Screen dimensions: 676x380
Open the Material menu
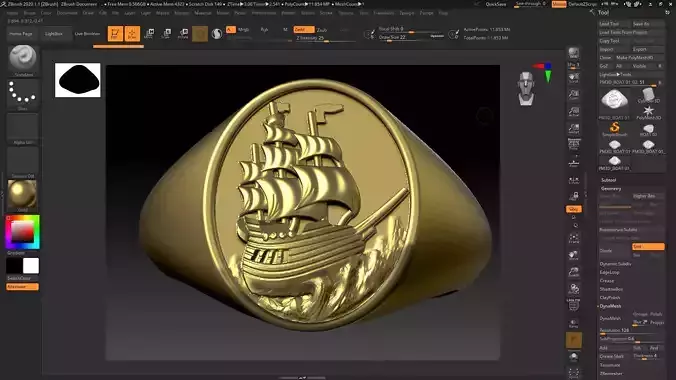[203, 13]
